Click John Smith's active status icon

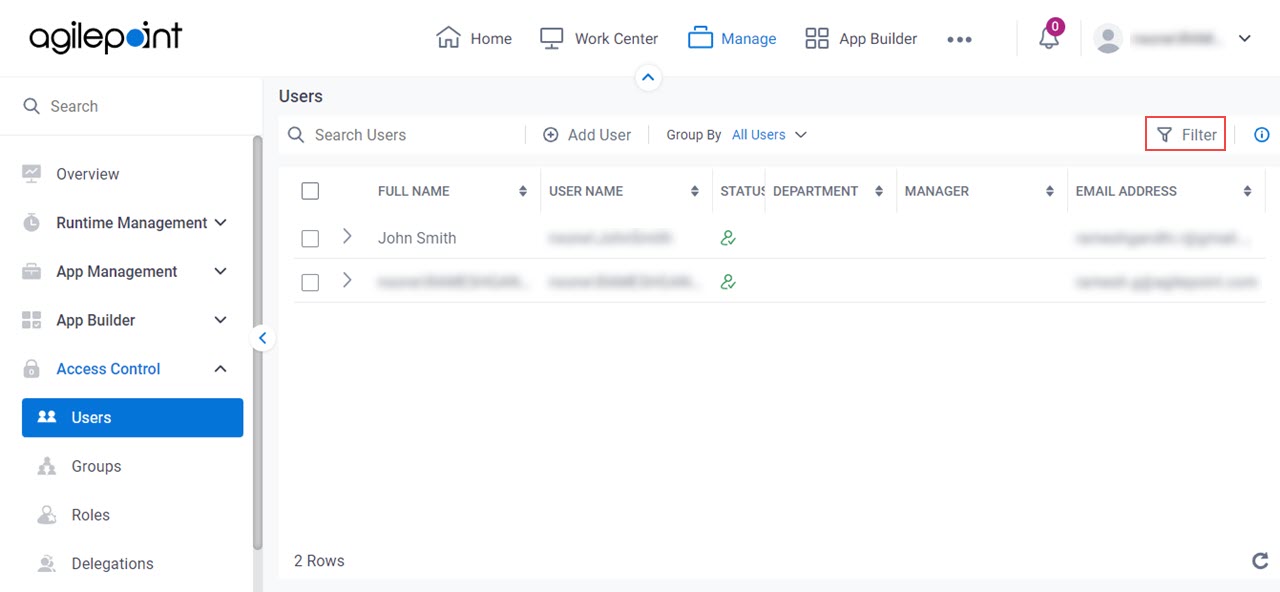tap(728, 238)
